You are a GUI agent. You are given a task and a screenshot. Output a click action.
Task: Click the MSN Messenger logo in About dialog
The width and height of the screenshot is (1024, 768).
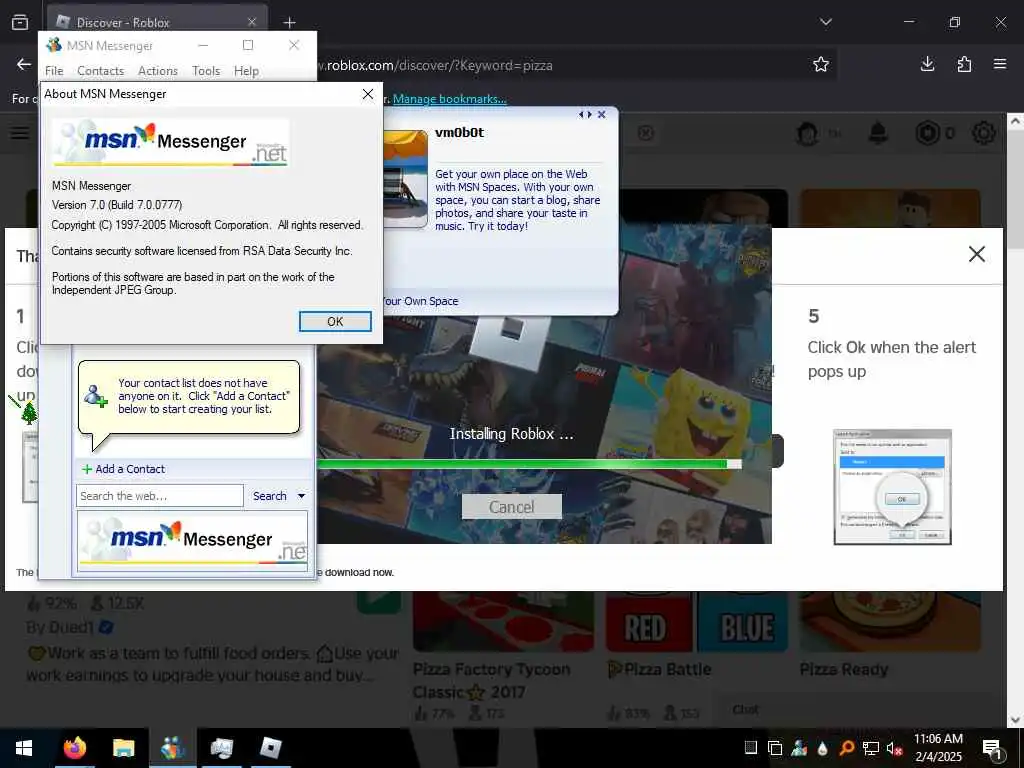click(170, 142)
